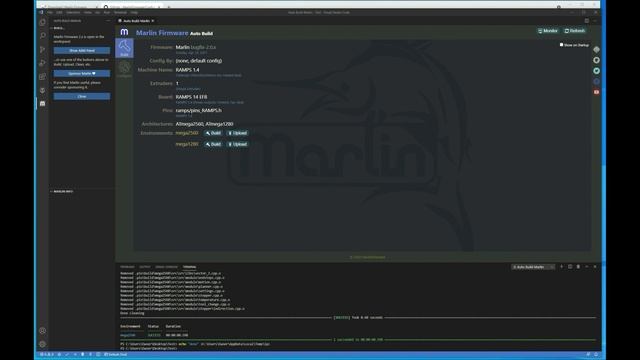Open the Extensions view
The width and height of the screenshot is (640, 360).
pos(42,76)
